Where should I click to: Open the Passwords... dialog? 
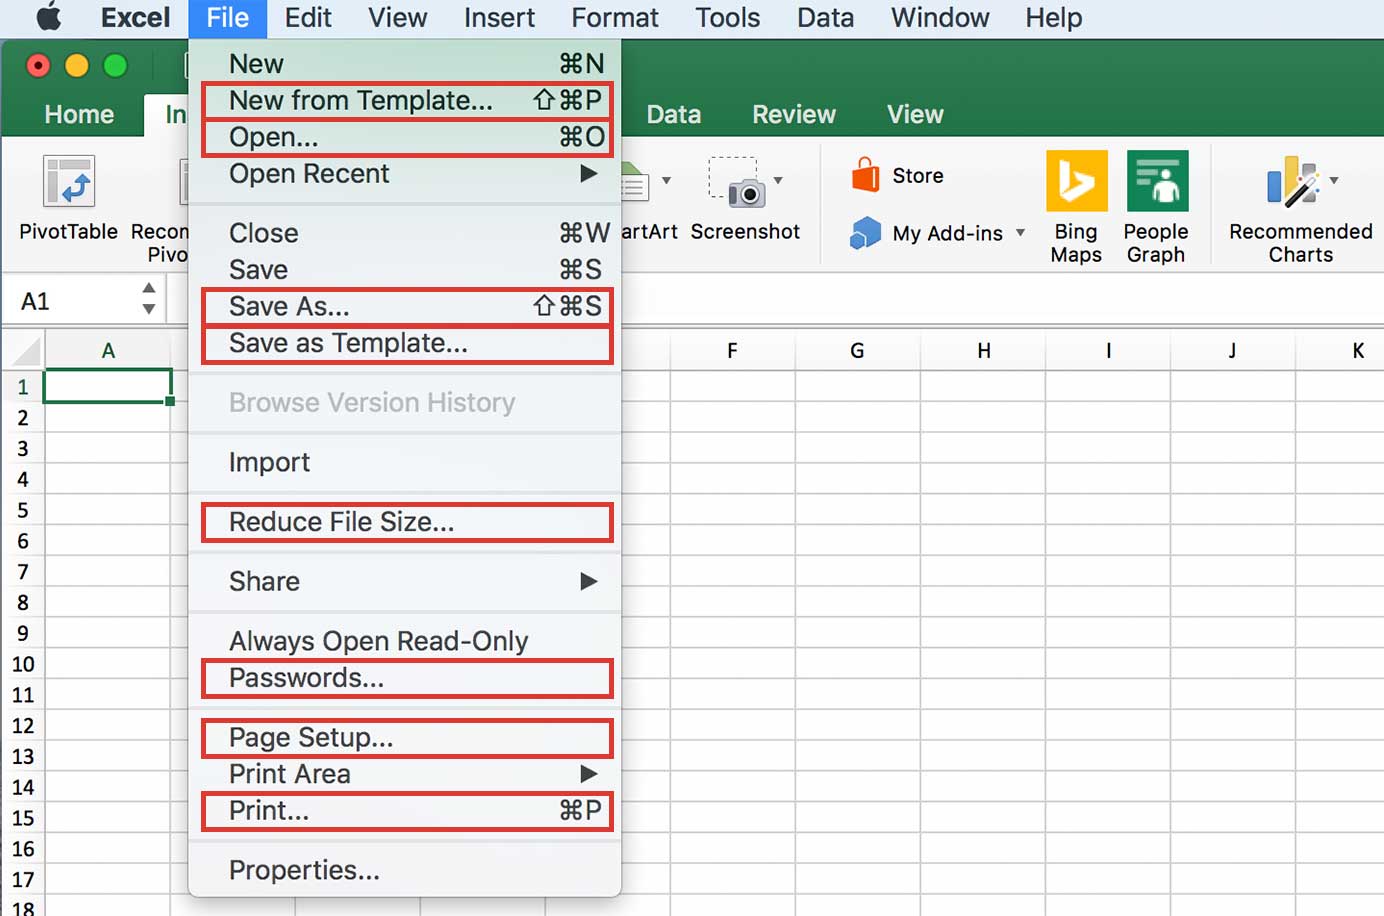[405, 678]
